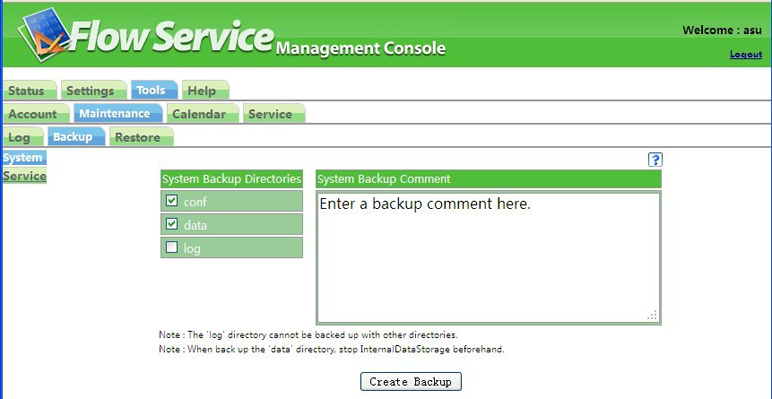772x399 pixels.
Task: Click the System Backup Comment header
Action: click(x=488, y=179)
